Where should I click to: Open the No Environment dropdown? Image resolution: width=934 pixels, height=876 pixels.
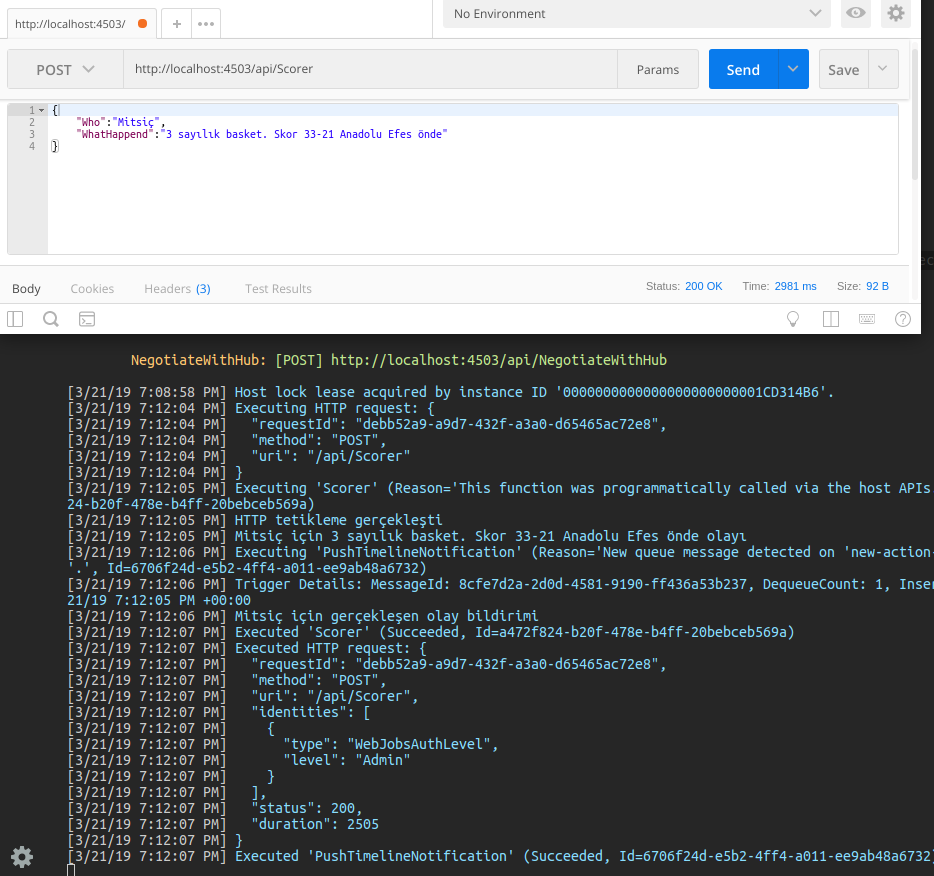[x=637, y=14]
